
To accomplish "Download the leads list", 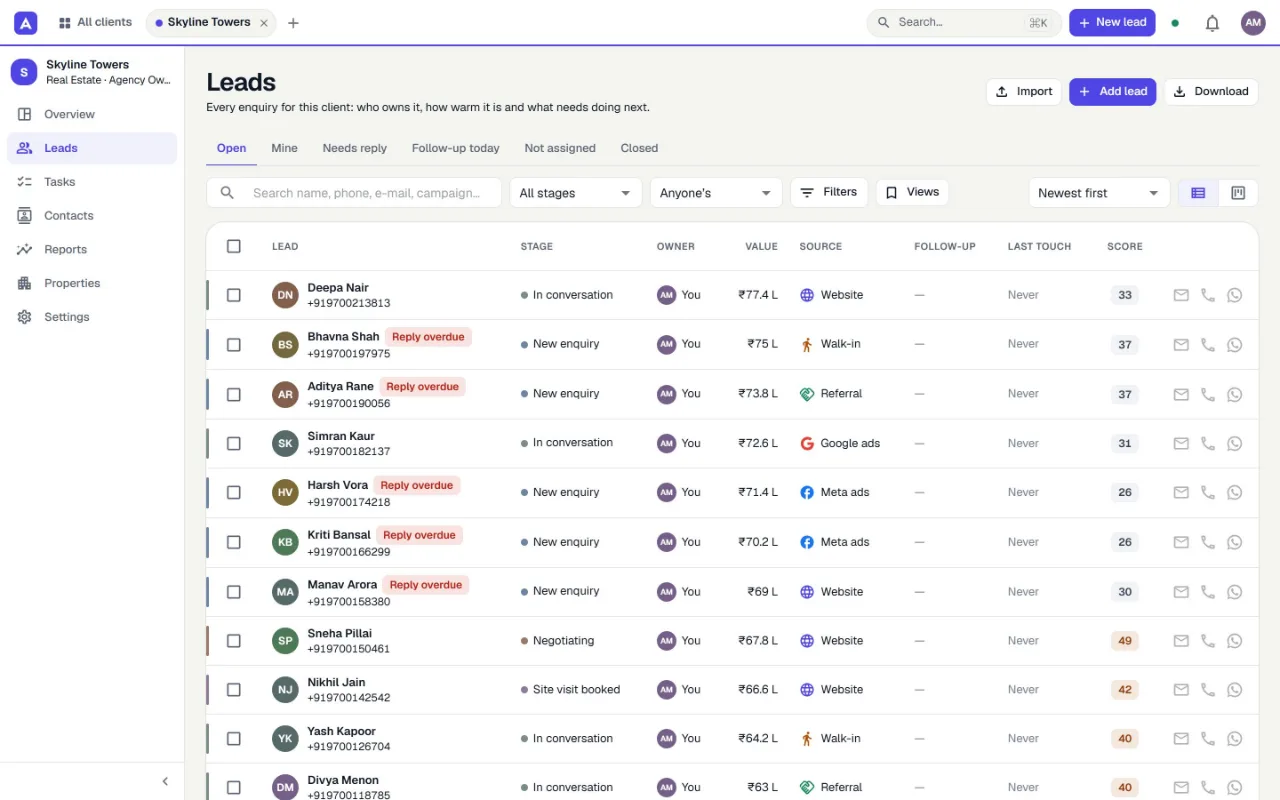I will (1211, 92).
